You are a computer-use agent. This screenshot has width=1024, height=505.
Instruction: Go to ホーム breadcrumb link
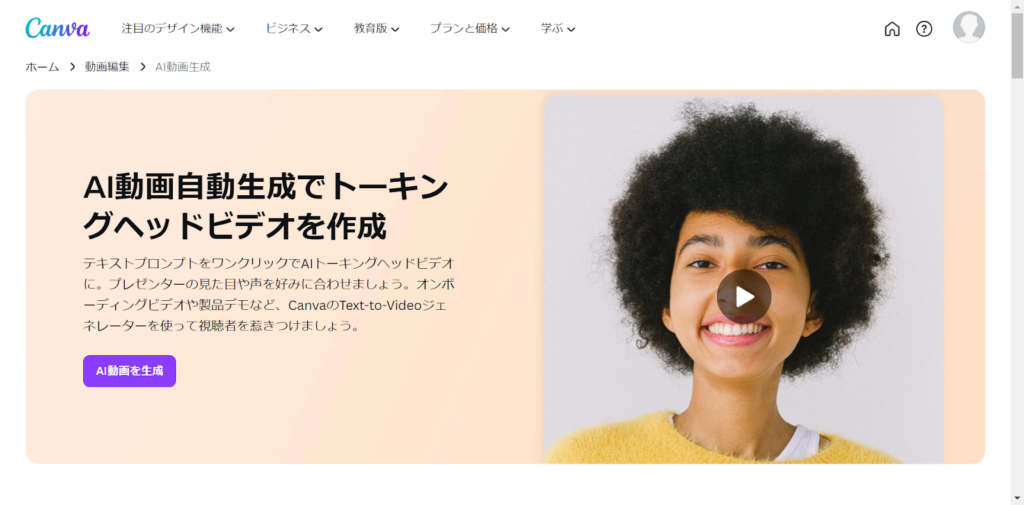tap(42, 67)
